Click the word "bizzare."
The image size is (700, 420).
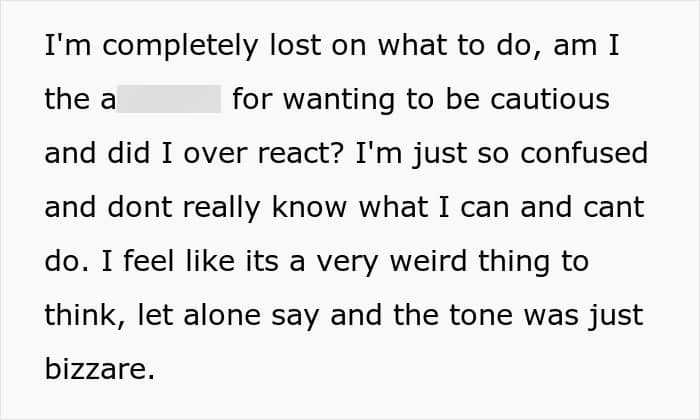(100, 370)
